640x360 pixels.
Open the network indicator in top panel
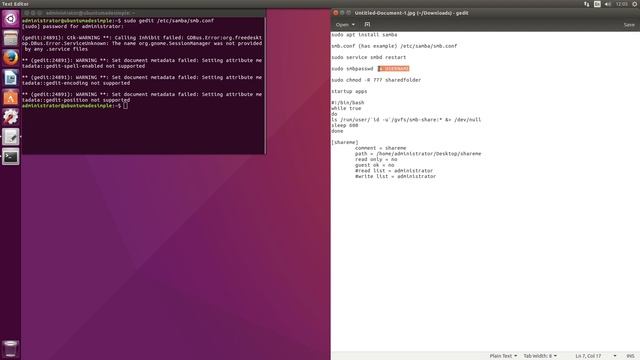587,4
